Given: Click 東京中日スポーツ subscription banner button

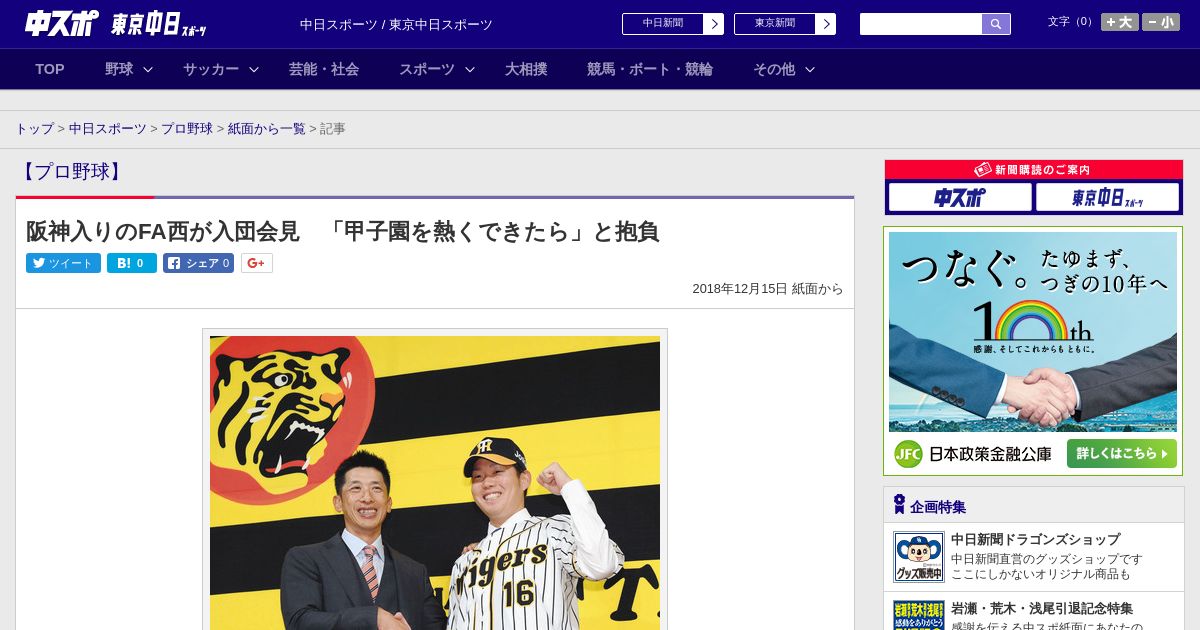Looking at the screenshot, I should coord(1107,197).
